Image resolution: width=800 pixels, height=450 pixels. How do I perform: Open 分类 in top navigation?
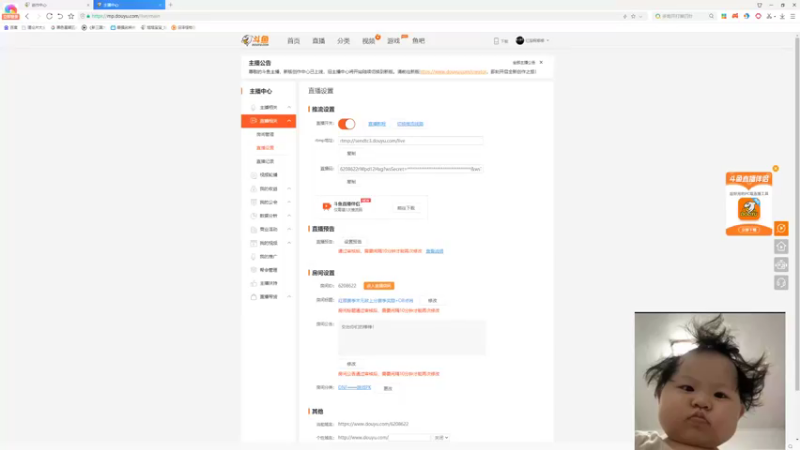point(343,41)
